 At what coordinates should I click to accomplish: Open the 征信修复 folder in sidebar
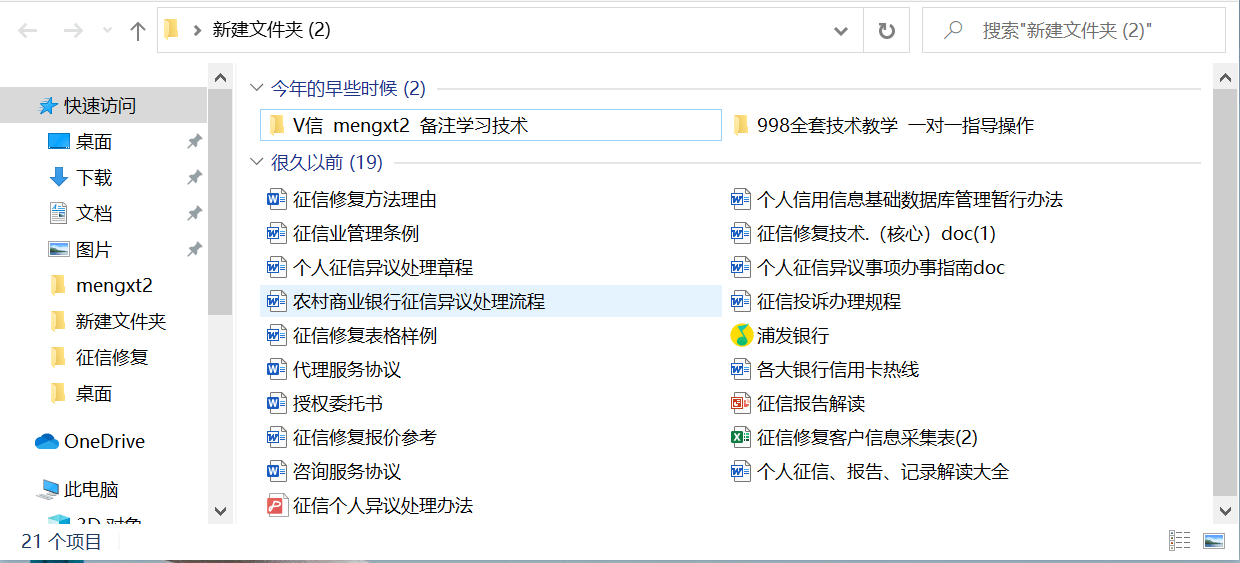[111, 358]
